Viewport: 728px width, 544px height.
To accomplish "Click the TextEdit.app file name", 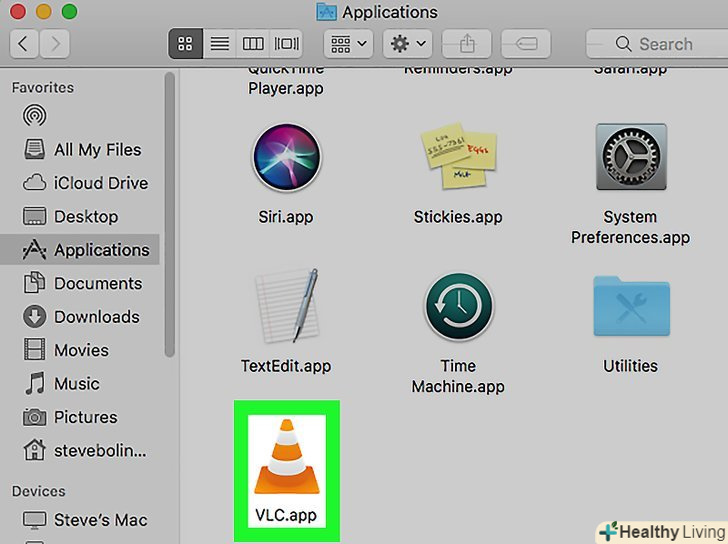I will click(286, 366).
